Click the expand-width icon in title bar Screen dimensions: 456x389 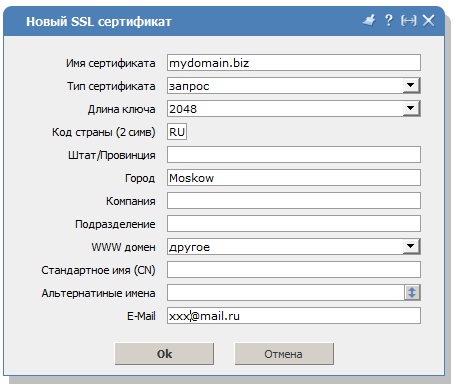(x=408, y=21)
